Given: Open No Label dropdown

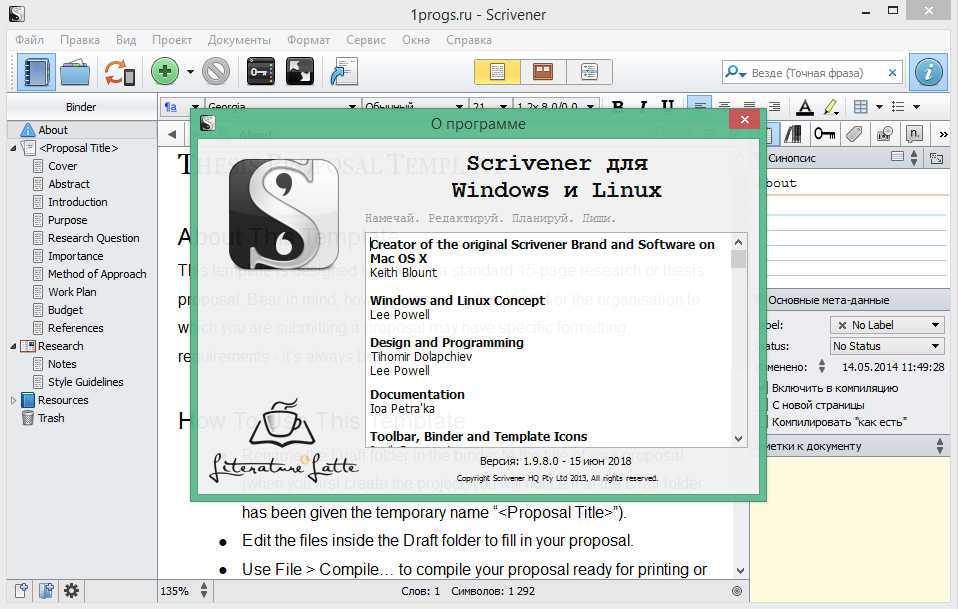Looking at the screenshot, I should coord(888,325).
